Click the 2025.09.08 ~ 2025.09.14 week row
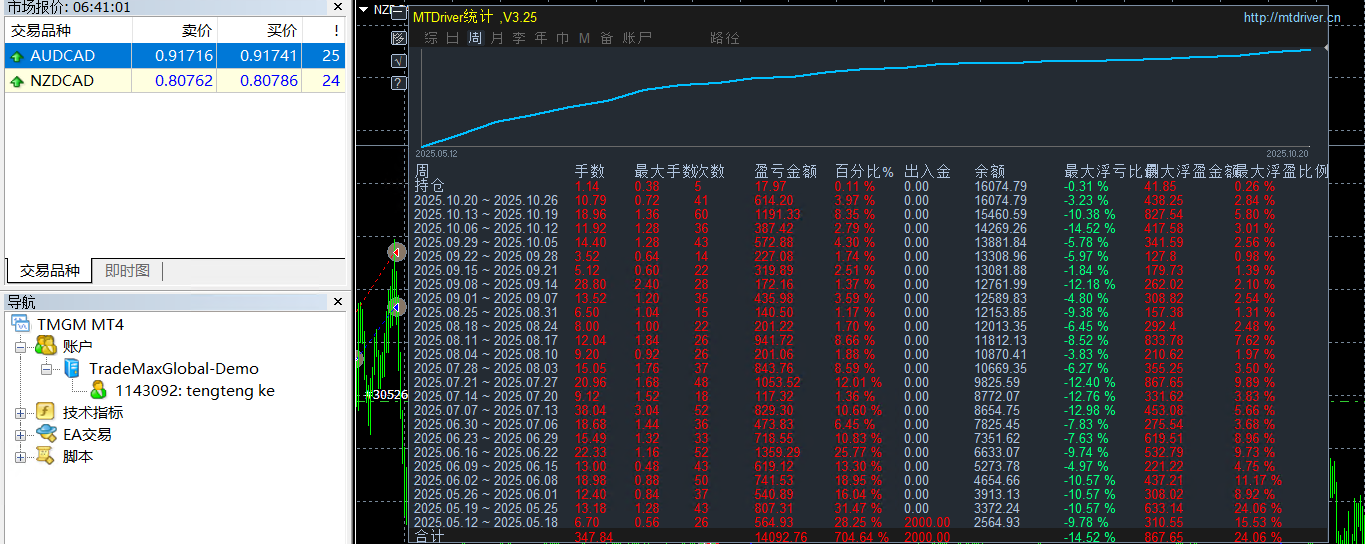Image resolution: width=1365 pixels, height=544 pixels. pos(871,284)
